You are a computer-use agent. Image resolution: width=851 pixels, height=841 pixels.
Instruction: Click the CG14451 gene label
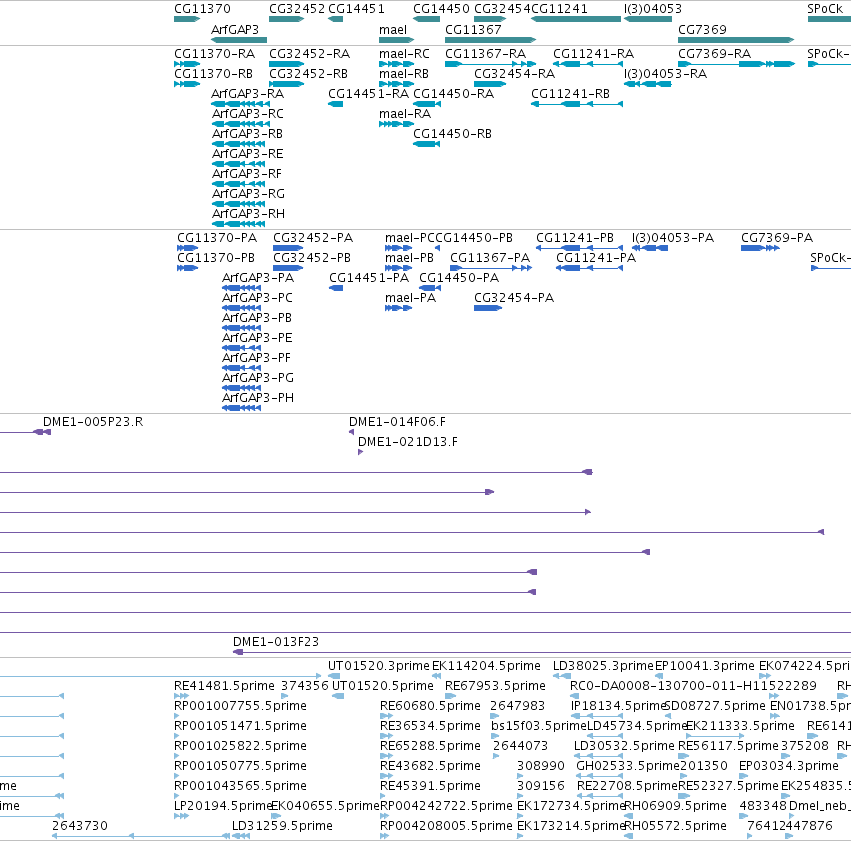[356, 9]
